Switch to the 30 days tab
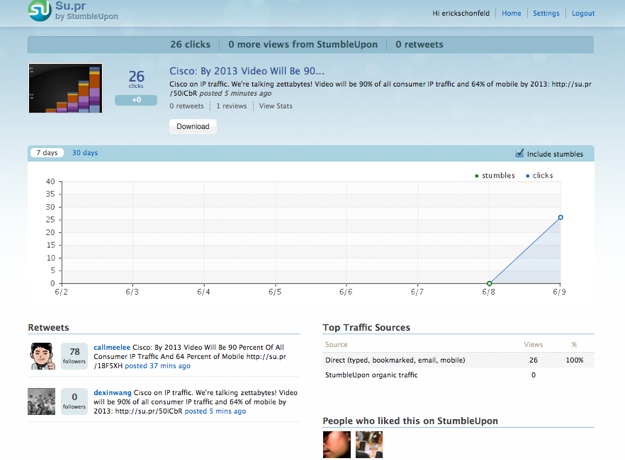This screenshot has width=625, height=460. coord(85,153)
